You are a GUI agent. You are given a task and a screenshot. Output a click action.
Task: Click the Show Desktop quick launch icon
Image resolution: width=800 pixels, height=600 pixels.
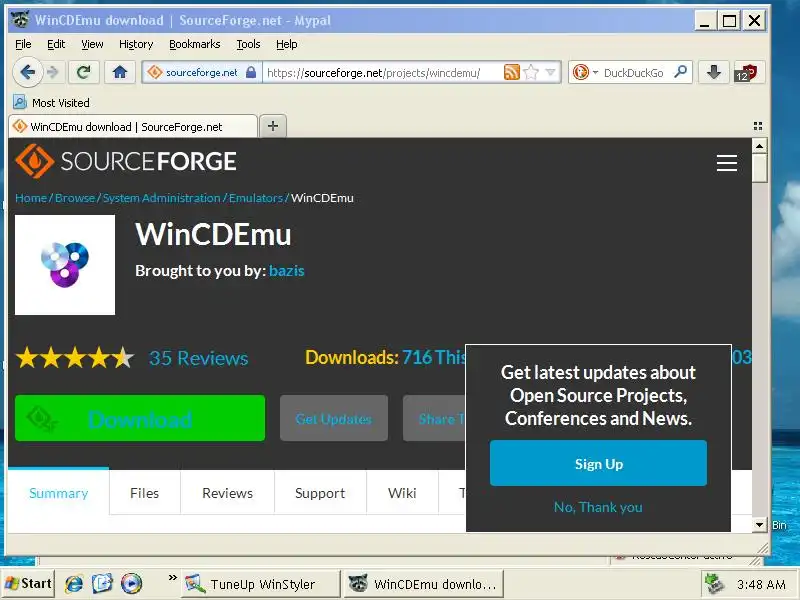tap(102, 583)
